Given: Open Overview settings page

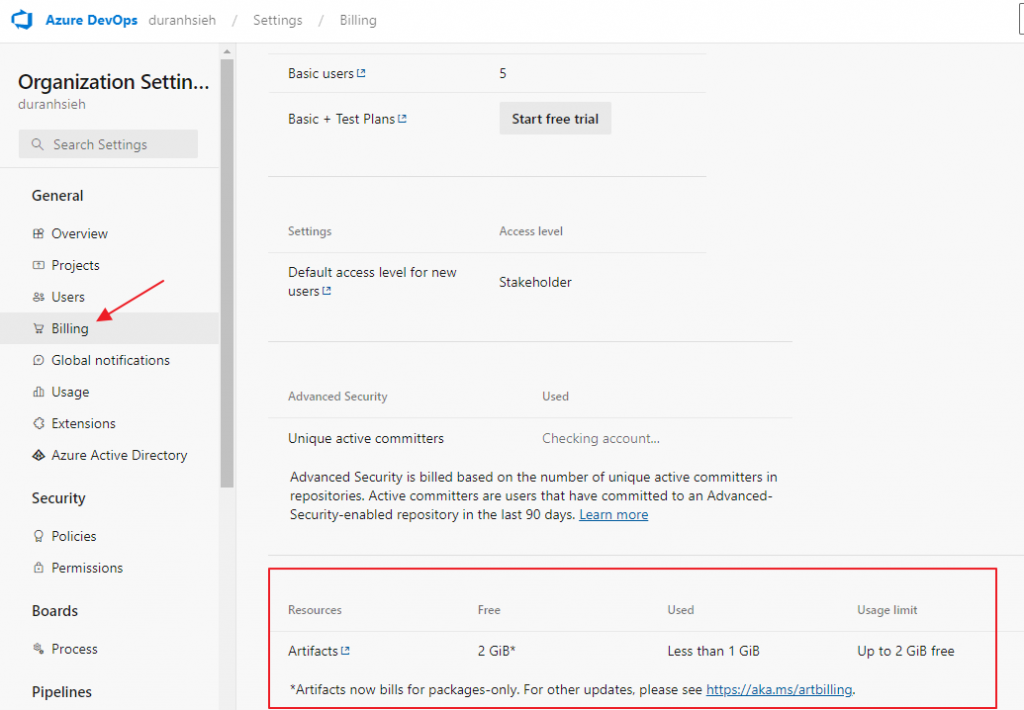Looking at the screenshot, I should 80,233.
